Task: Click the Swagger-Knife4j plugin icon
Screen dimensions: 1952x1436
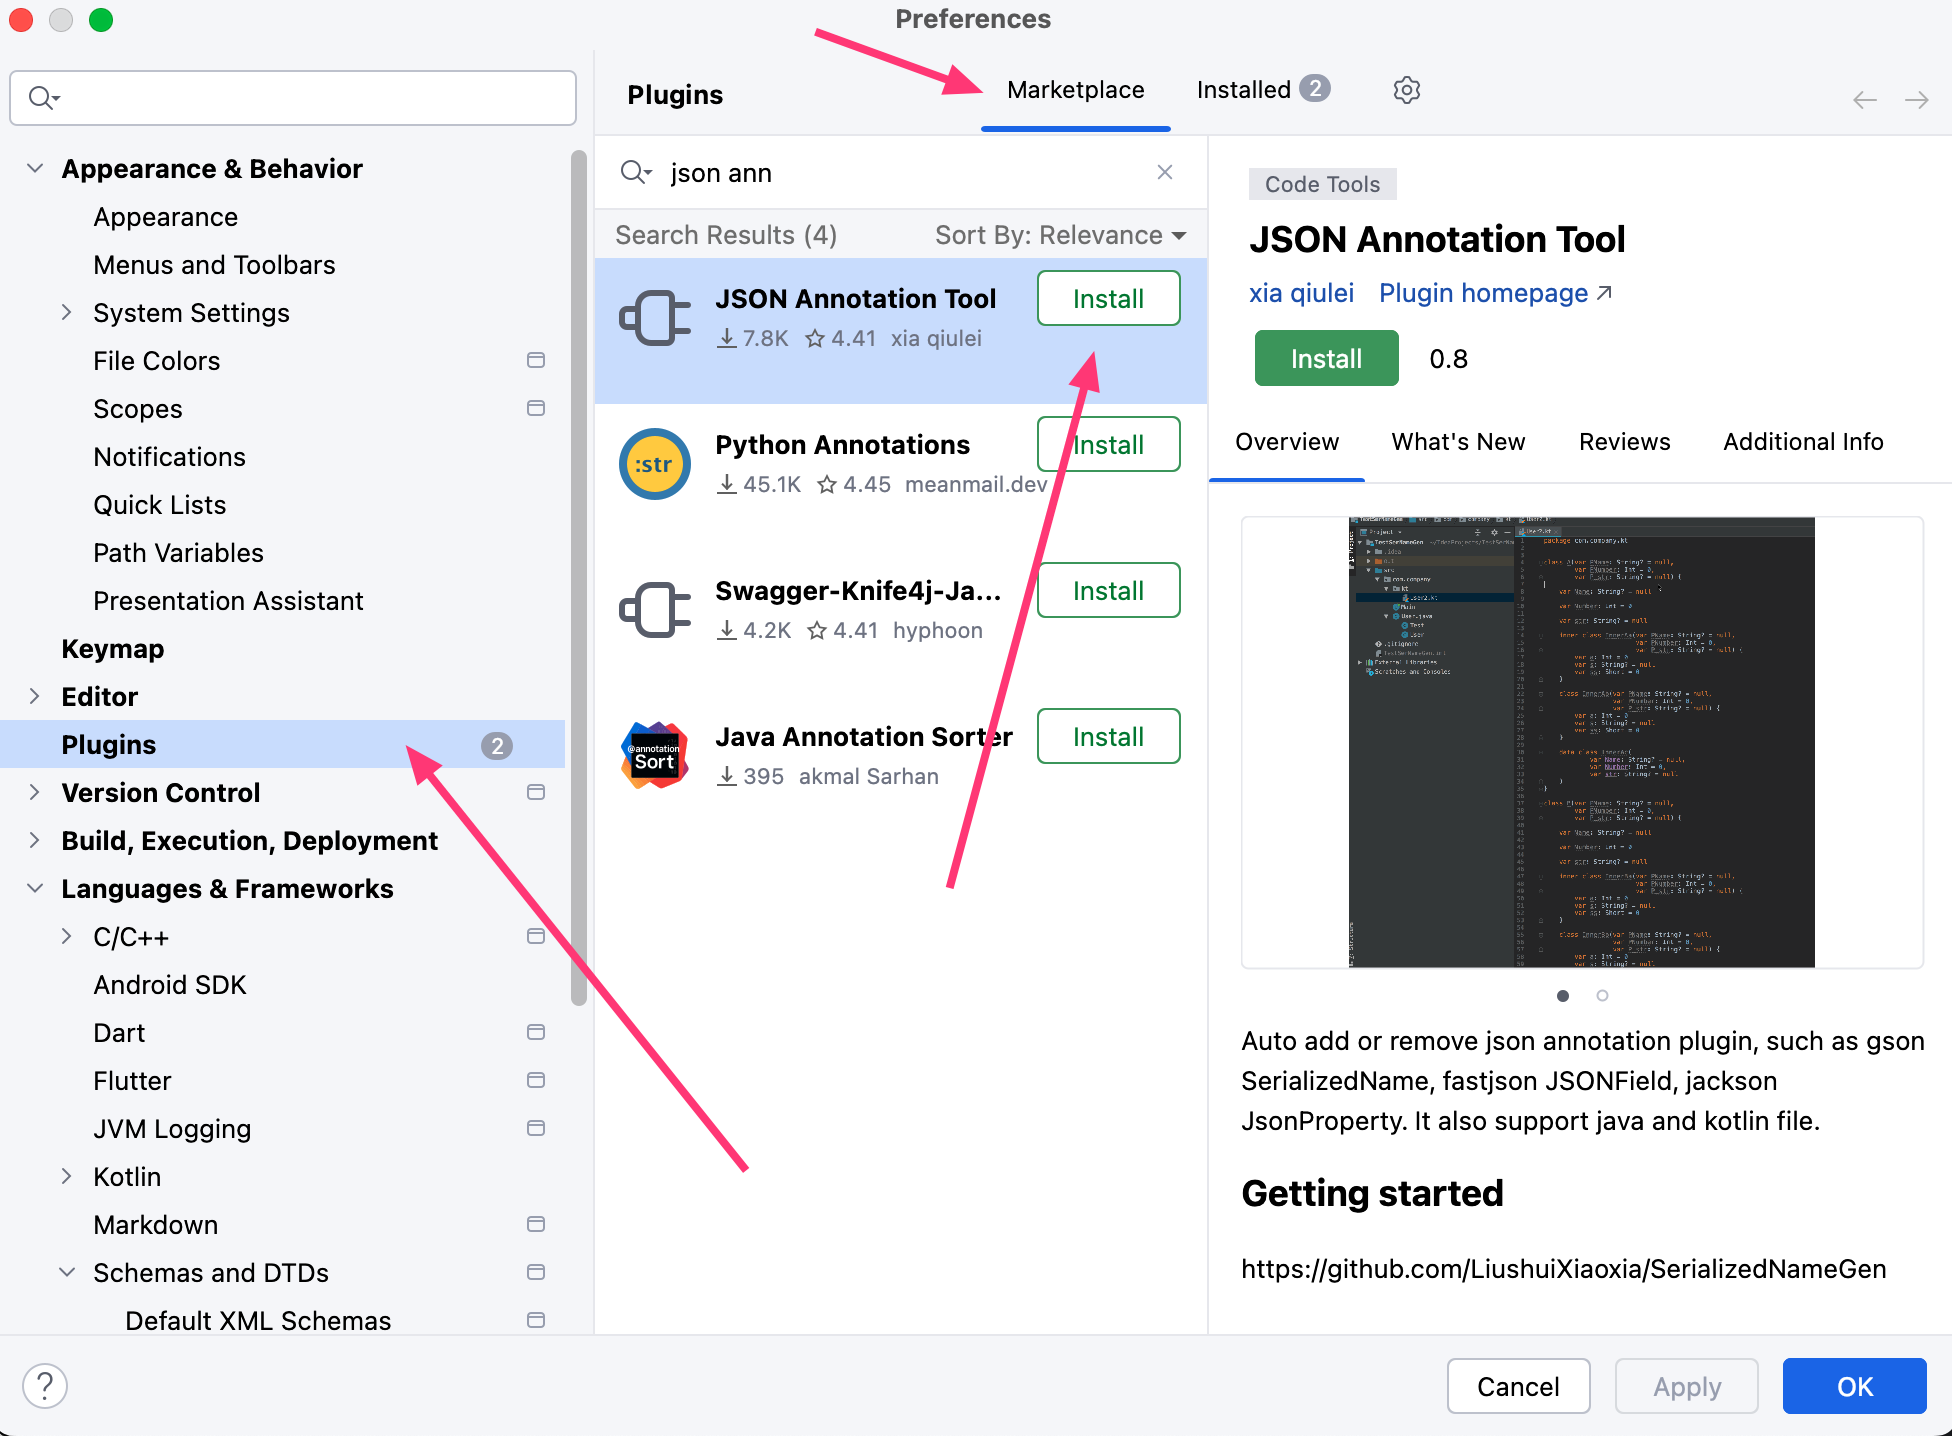Action: (655, 610)
